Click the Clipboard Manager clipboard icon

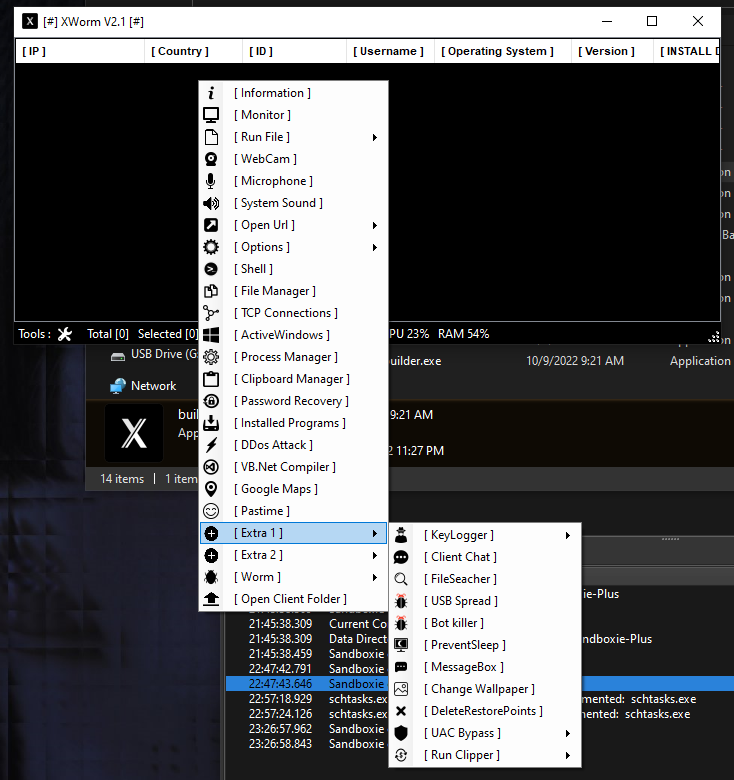[x=211, y=379]
